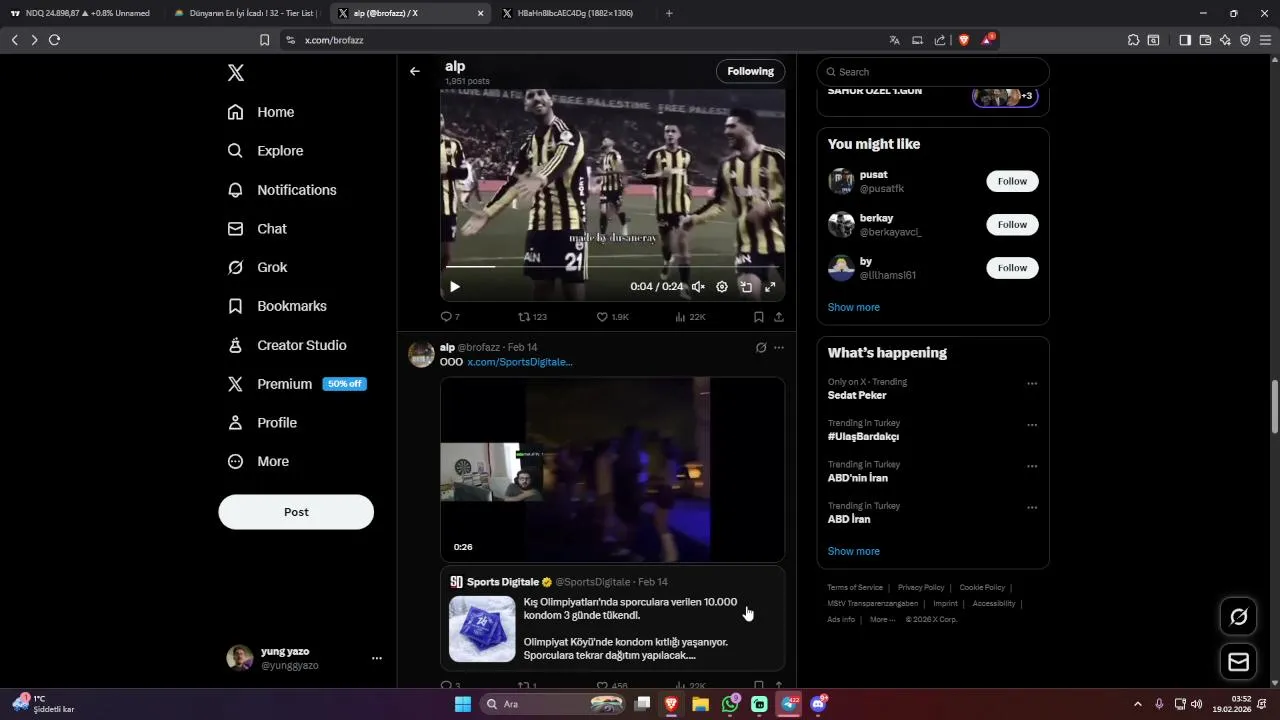
Task: Open the 0:26 video thumbnail
Action: tap(612, 469)
